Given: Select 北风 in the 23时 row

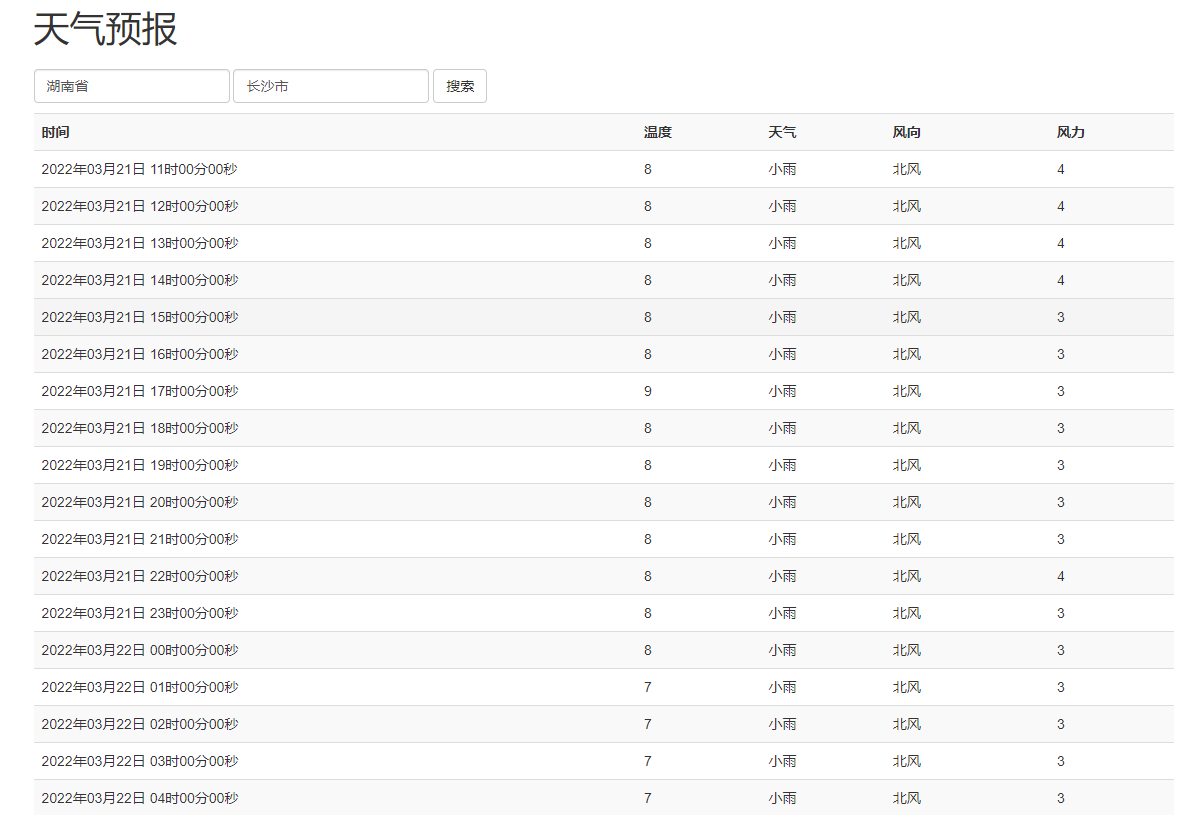Looking at the screenshot, I should tap(907, 613).
